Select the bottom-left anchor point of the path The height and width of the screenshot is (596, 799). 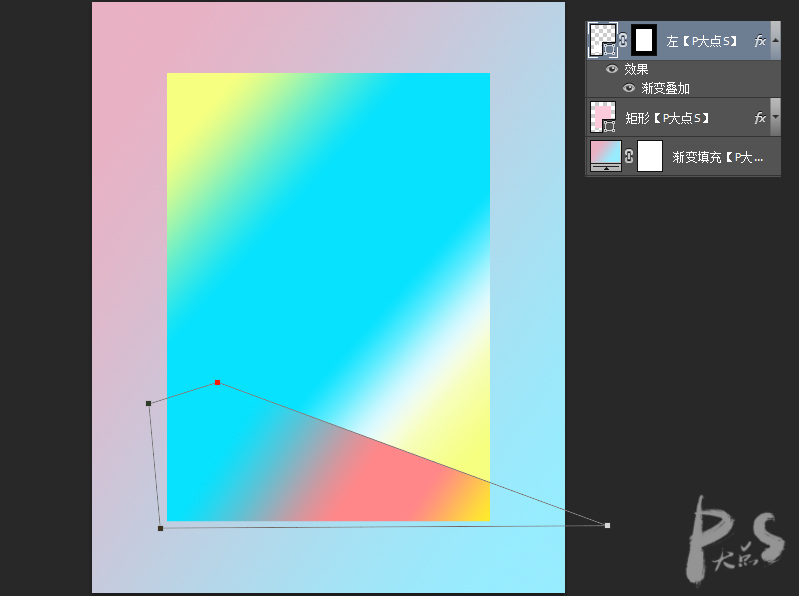pyautogui.click(x=161, y=529)
